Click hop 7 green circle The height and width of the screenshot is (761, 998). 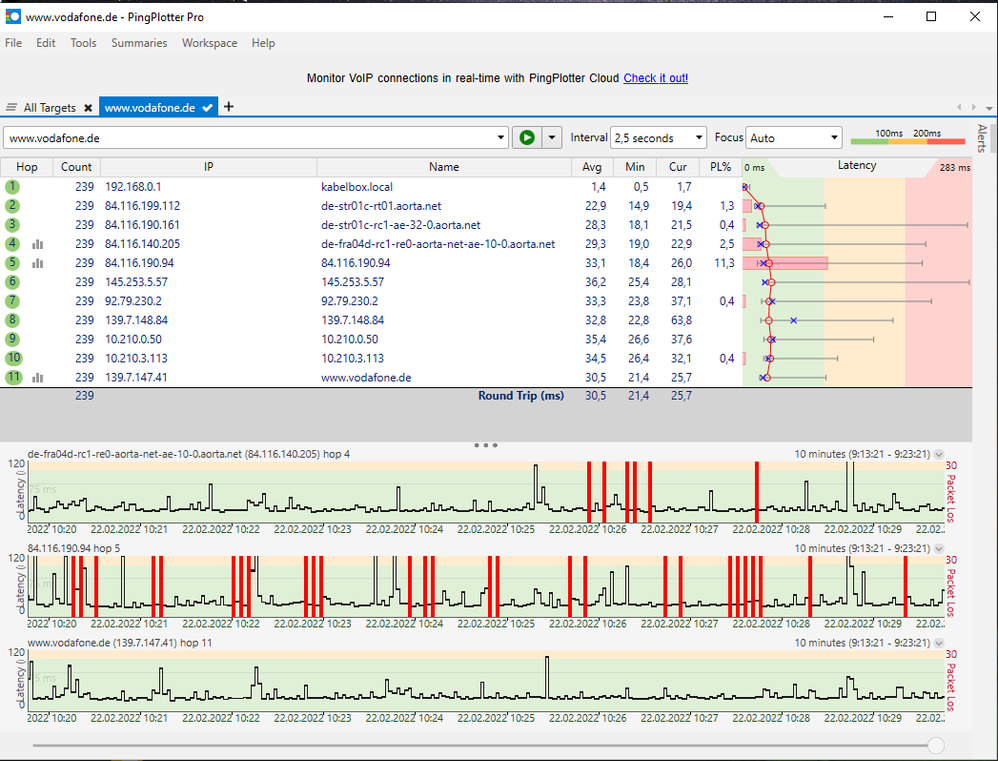tap(12, 301)
